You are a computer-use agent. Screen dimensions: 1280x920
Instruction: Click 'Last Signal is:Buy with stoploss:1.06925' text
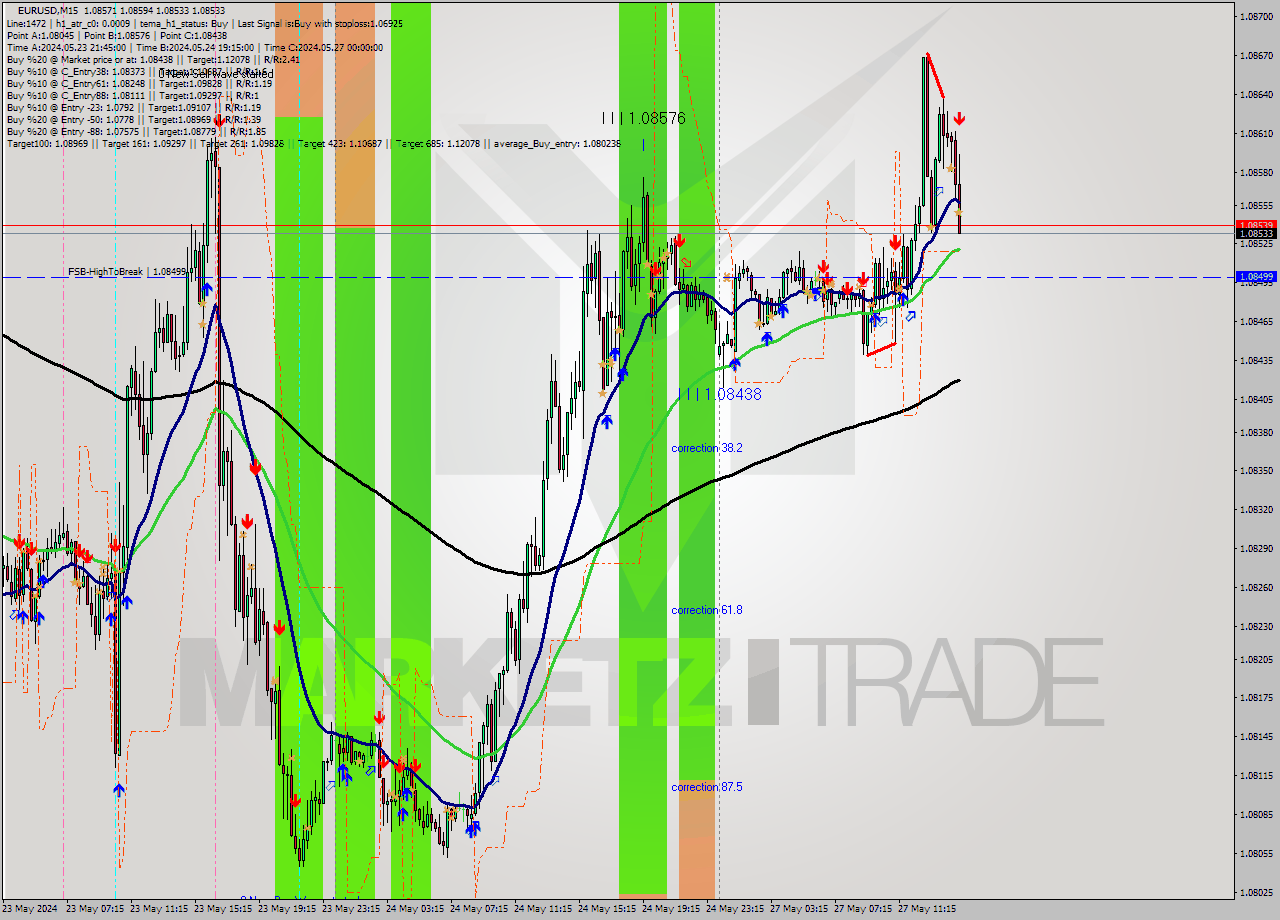[322, 22]
